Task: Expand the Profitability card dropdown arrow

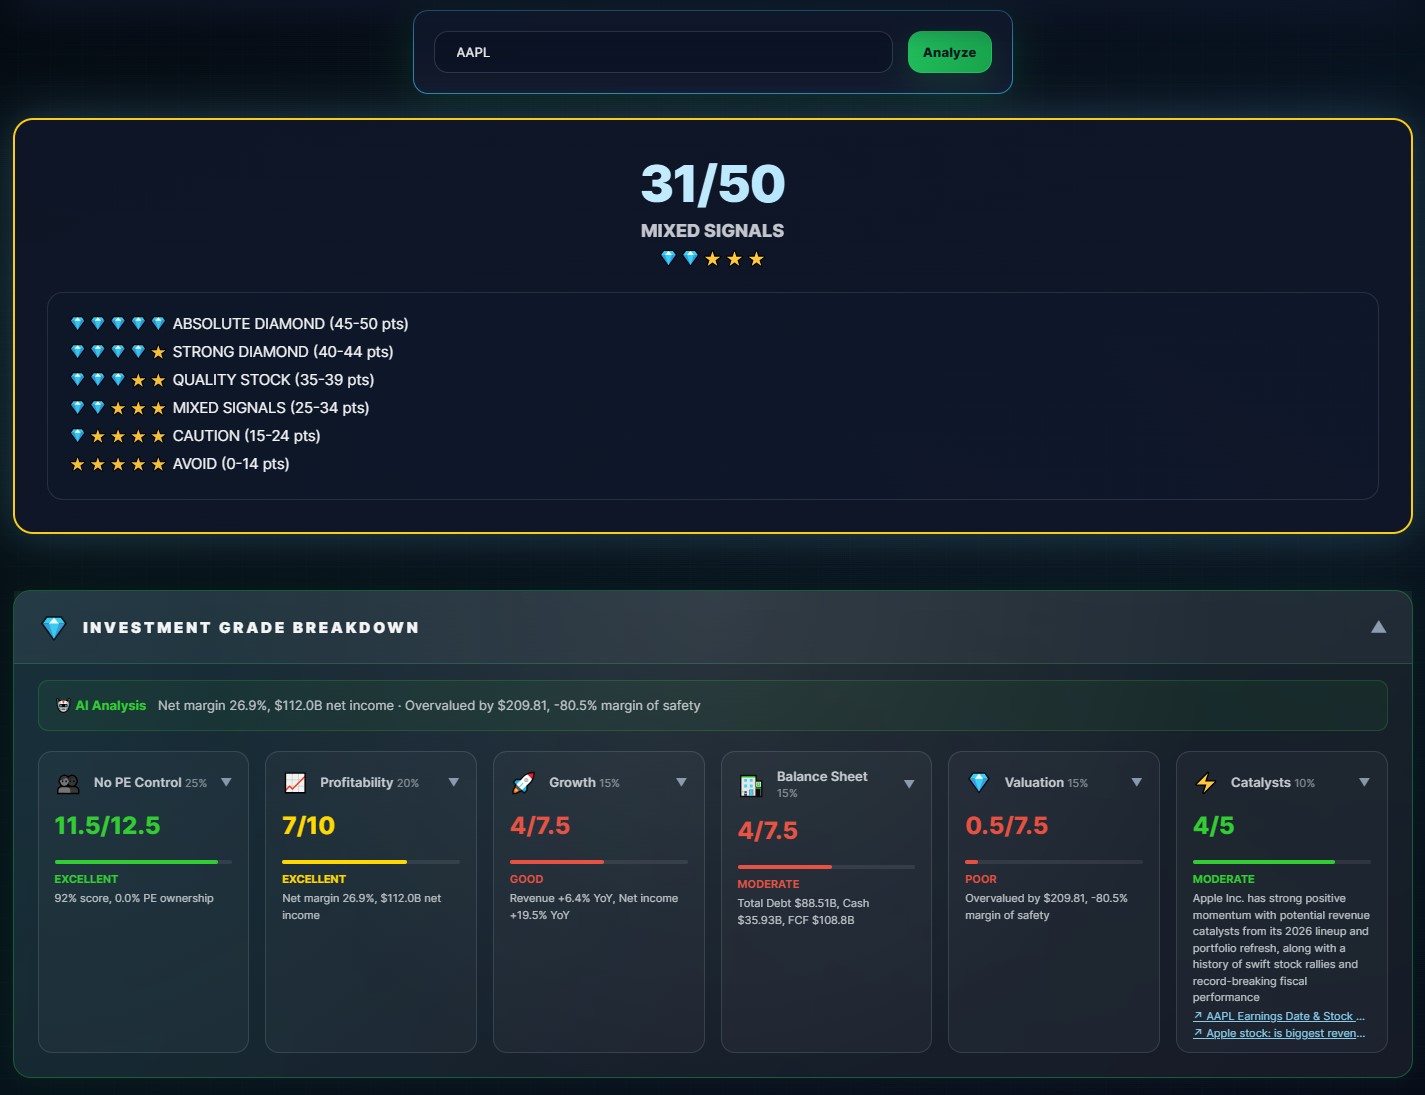Action: click(454, 782)
